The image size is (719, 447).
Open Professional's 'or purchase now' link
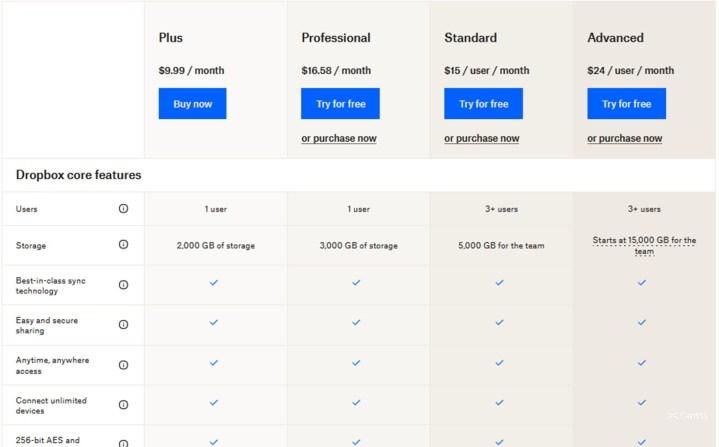339,138
